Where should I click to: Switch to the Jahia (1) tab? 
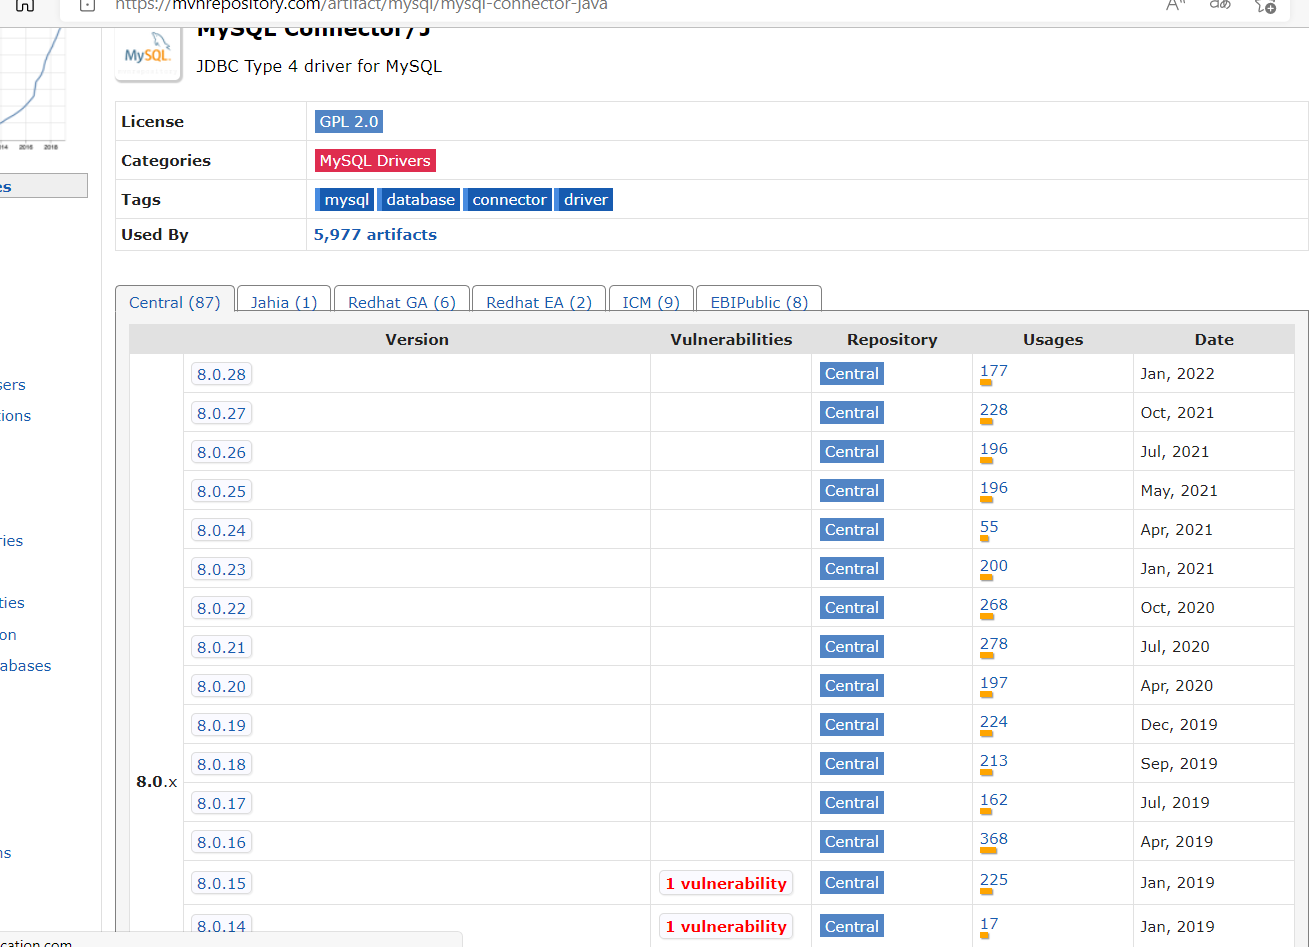tap(284, 302)
